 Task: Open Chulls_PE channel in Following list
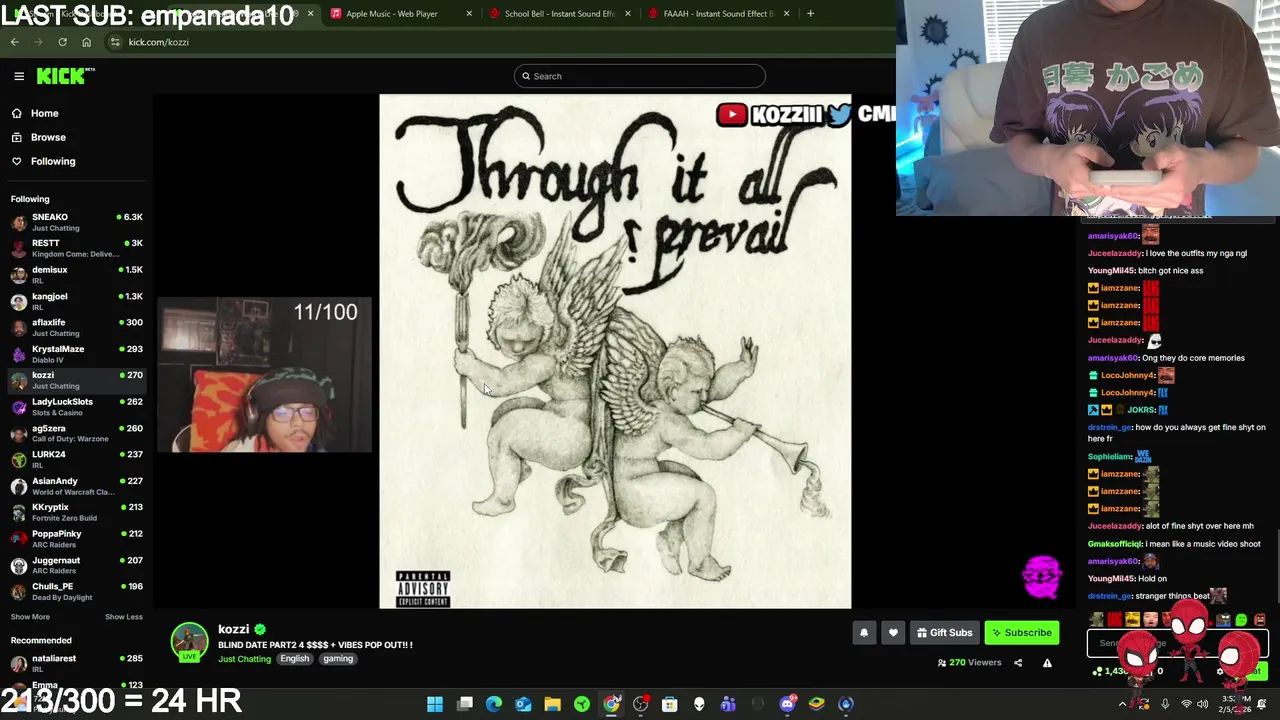pos(77,591)
